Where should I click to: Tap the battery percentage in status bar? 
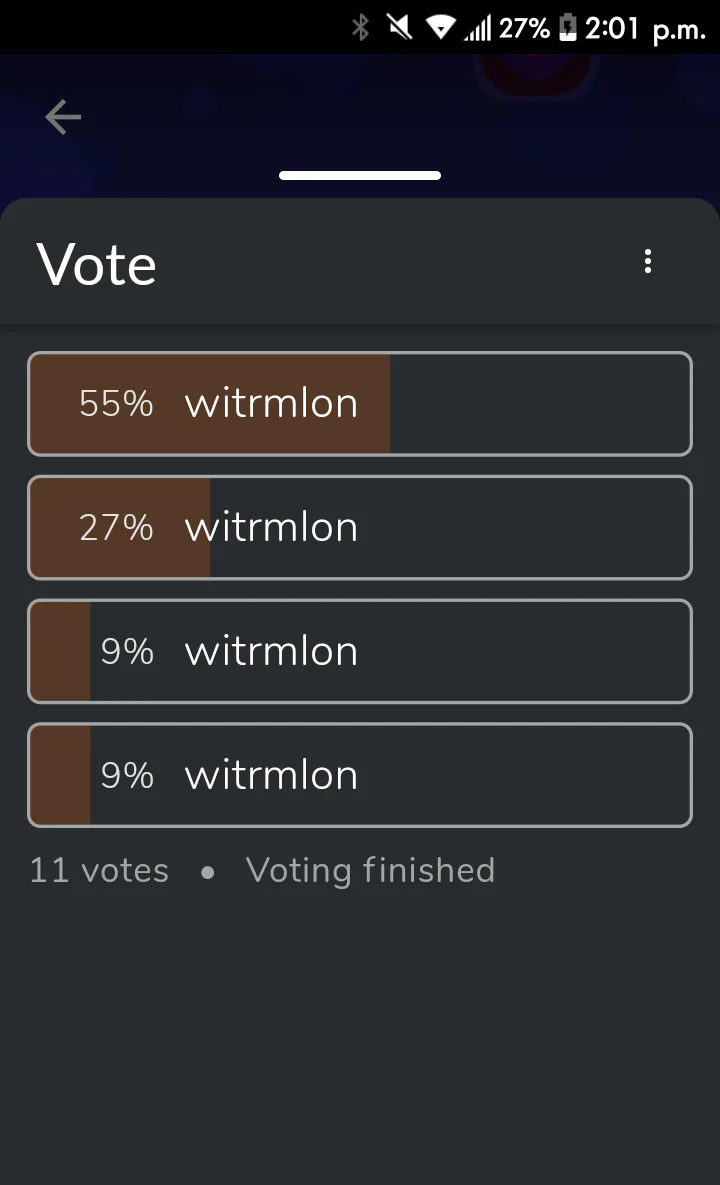point(524,28)
